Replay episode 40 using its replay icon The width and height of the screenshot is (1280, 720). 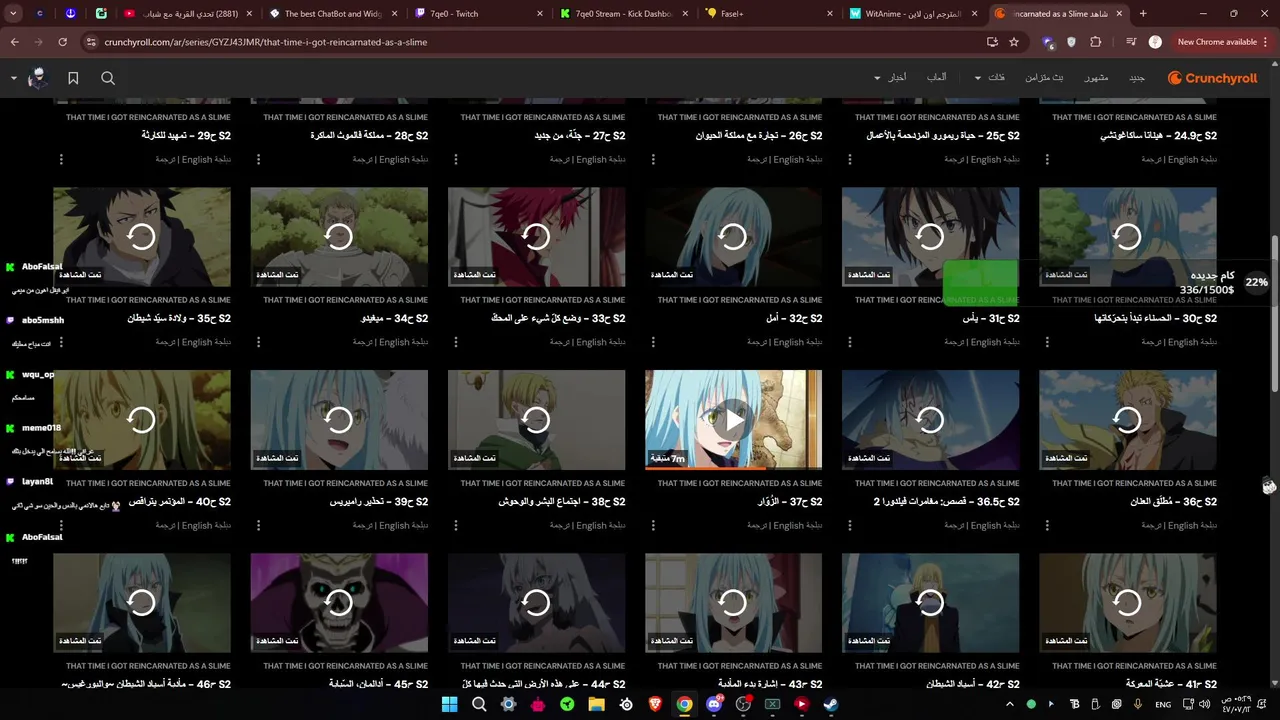[142, 420]
